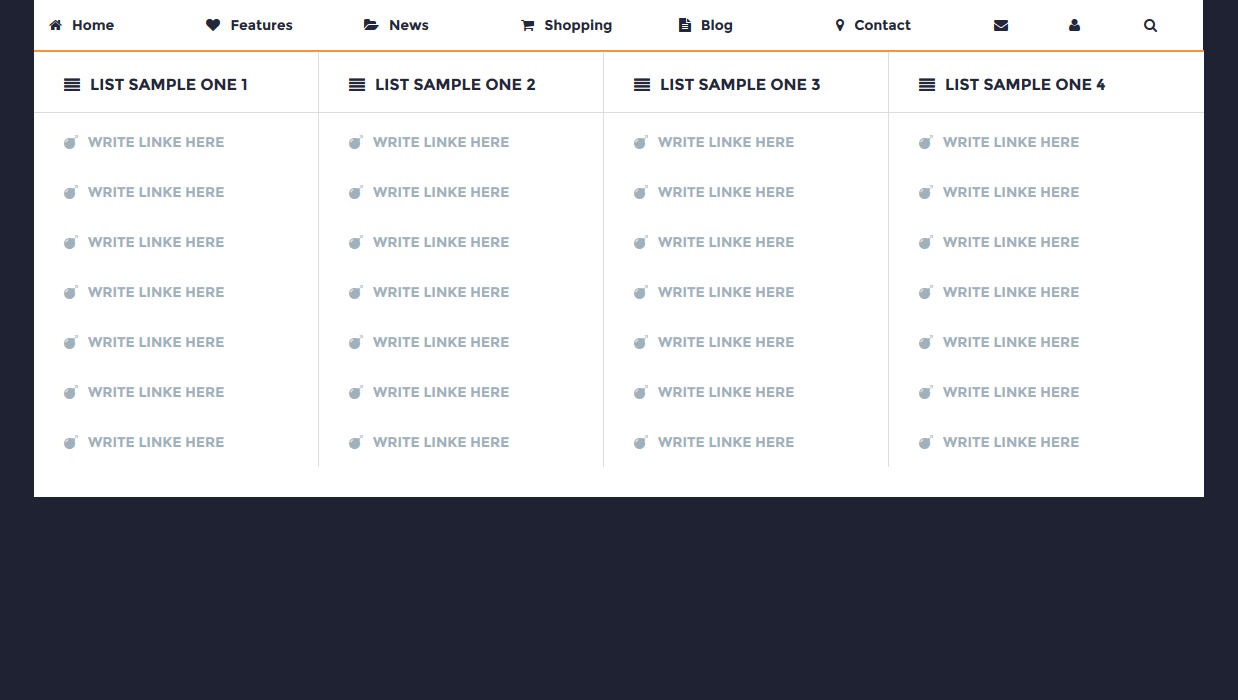Screen dimensions: 1238x700
Task: Open second Write Linke Here under List Sample One 2
Action: click(x=441, y=192)
